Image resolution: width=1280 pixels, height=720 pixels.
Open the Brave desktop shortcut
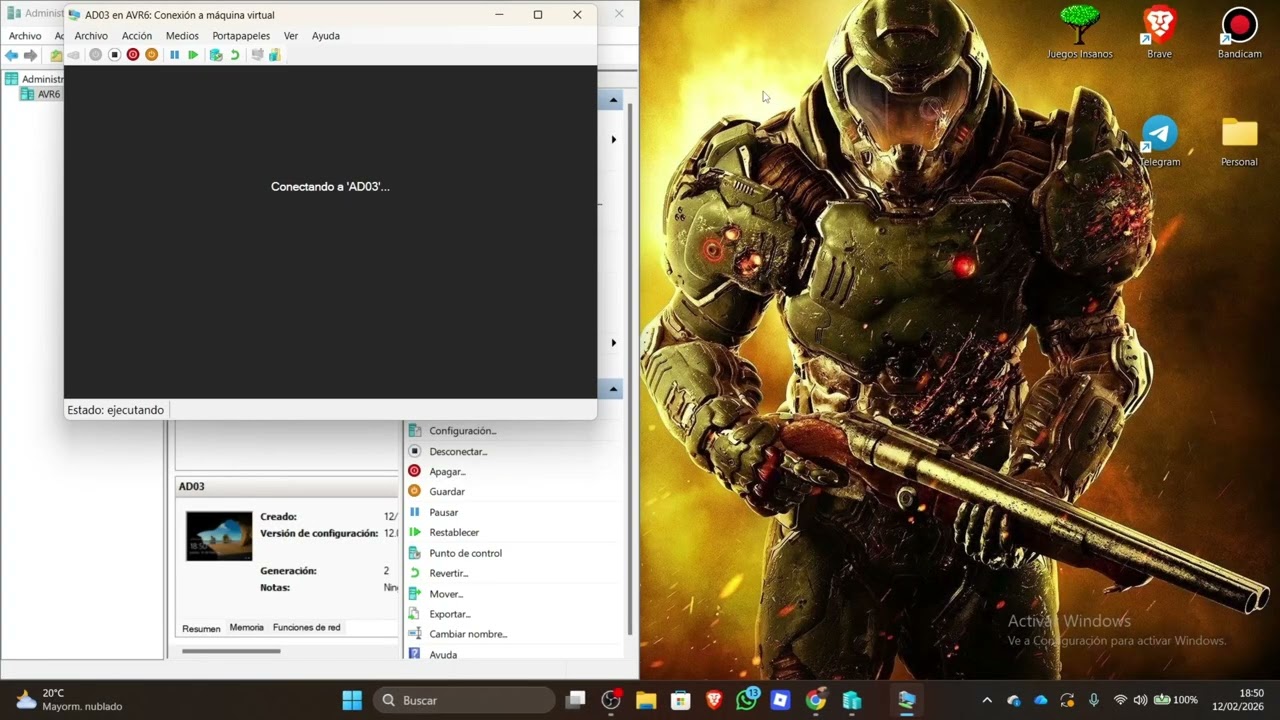point(1160,33)
